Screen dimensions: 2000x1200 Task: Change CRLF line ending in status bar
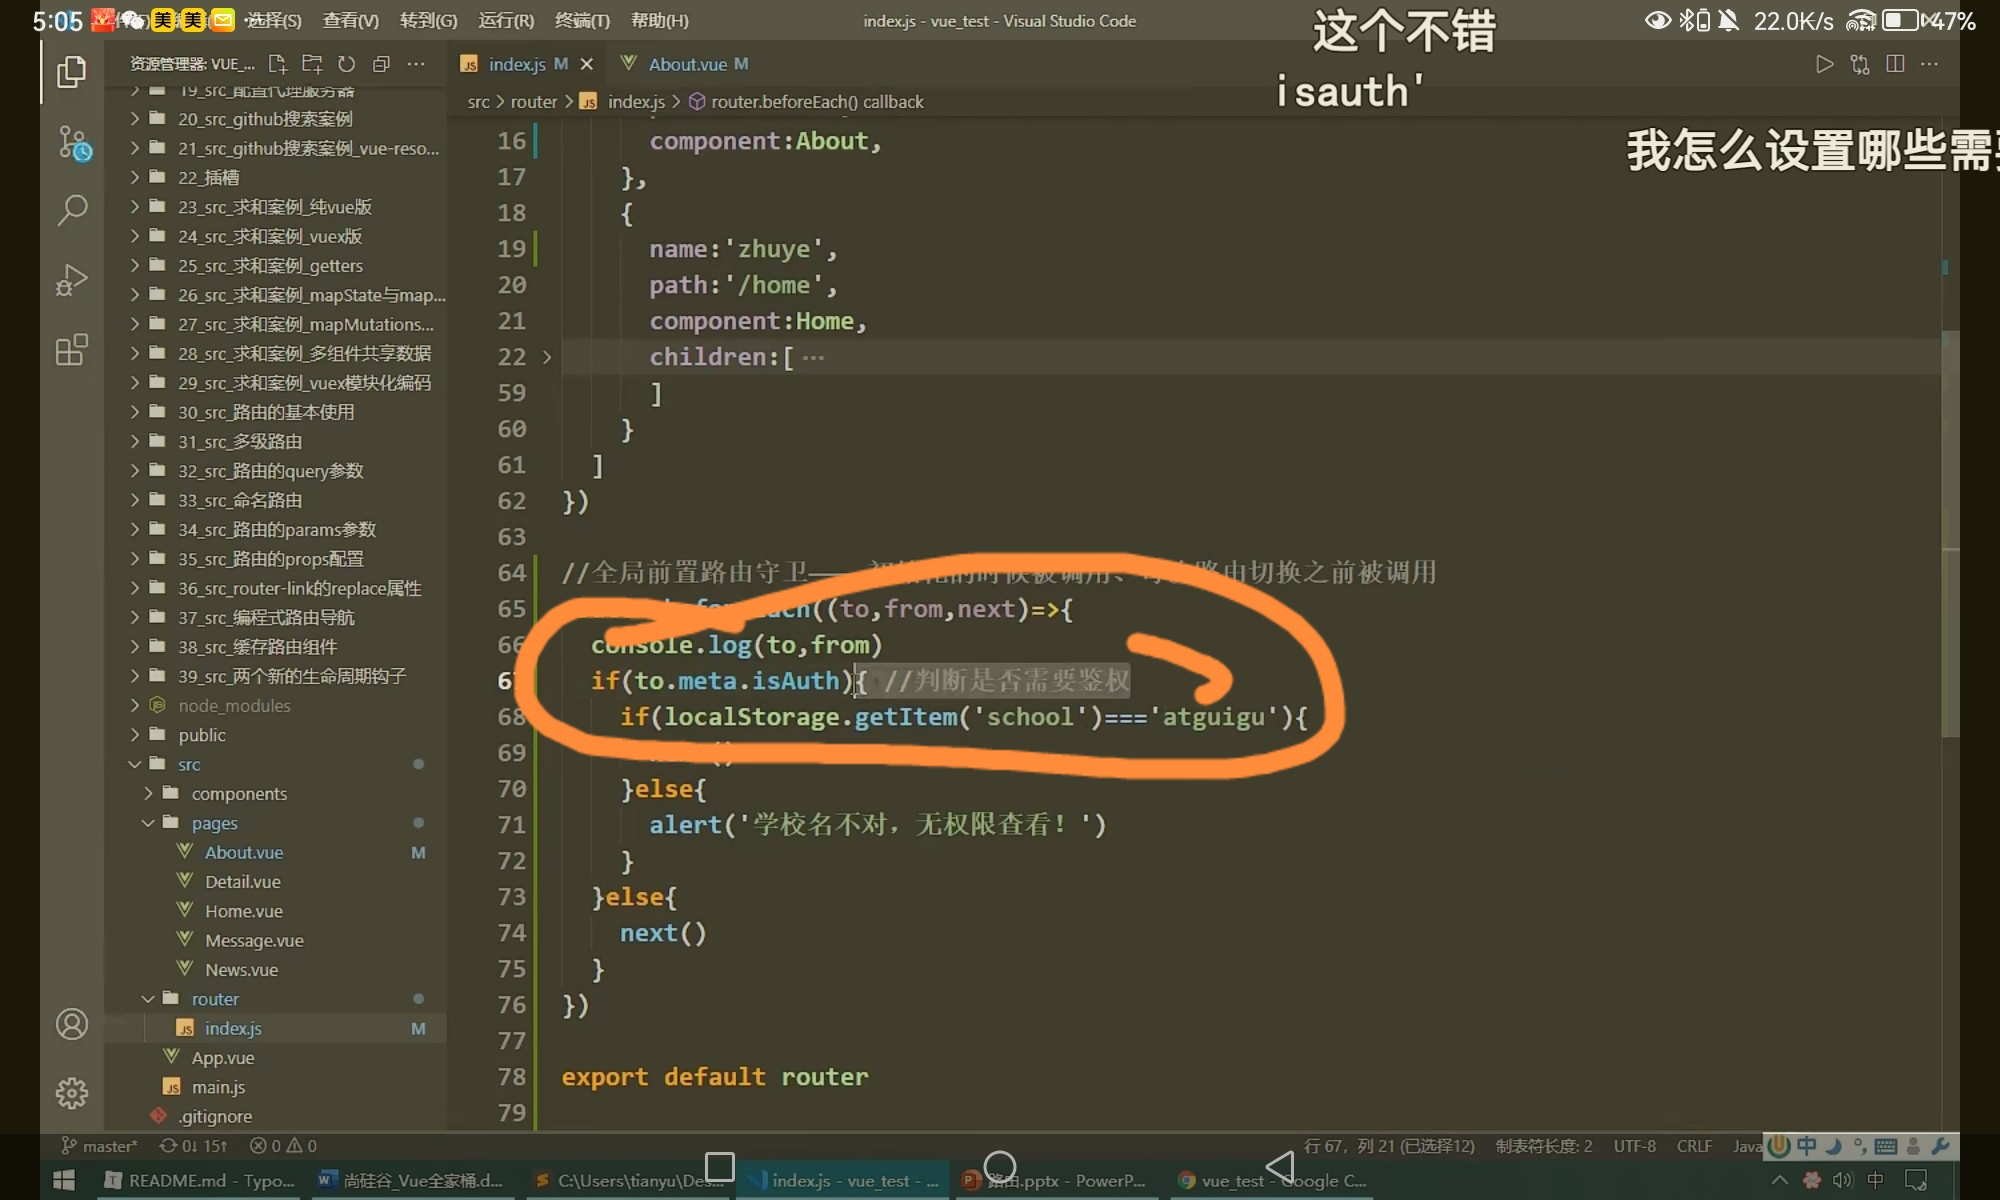(1693, 1146)
